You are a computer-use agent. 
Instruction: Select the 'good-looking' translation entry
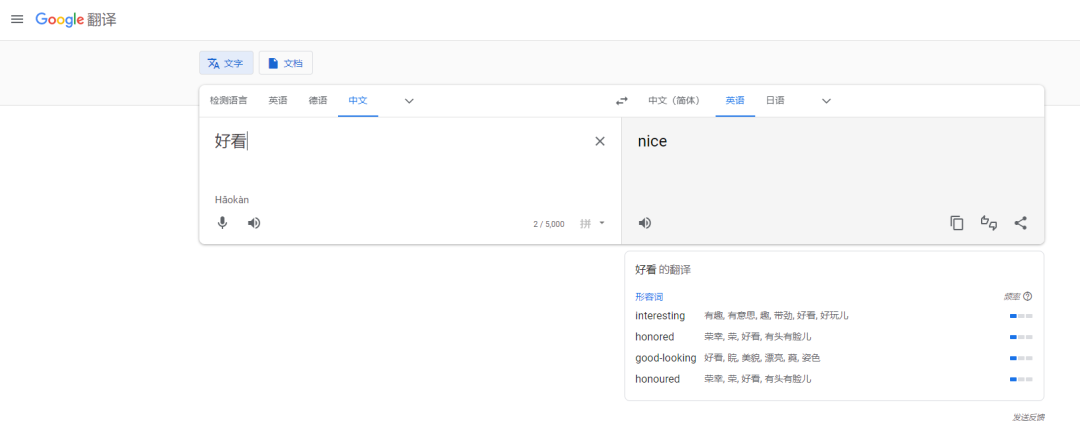[x=665, y=358]
